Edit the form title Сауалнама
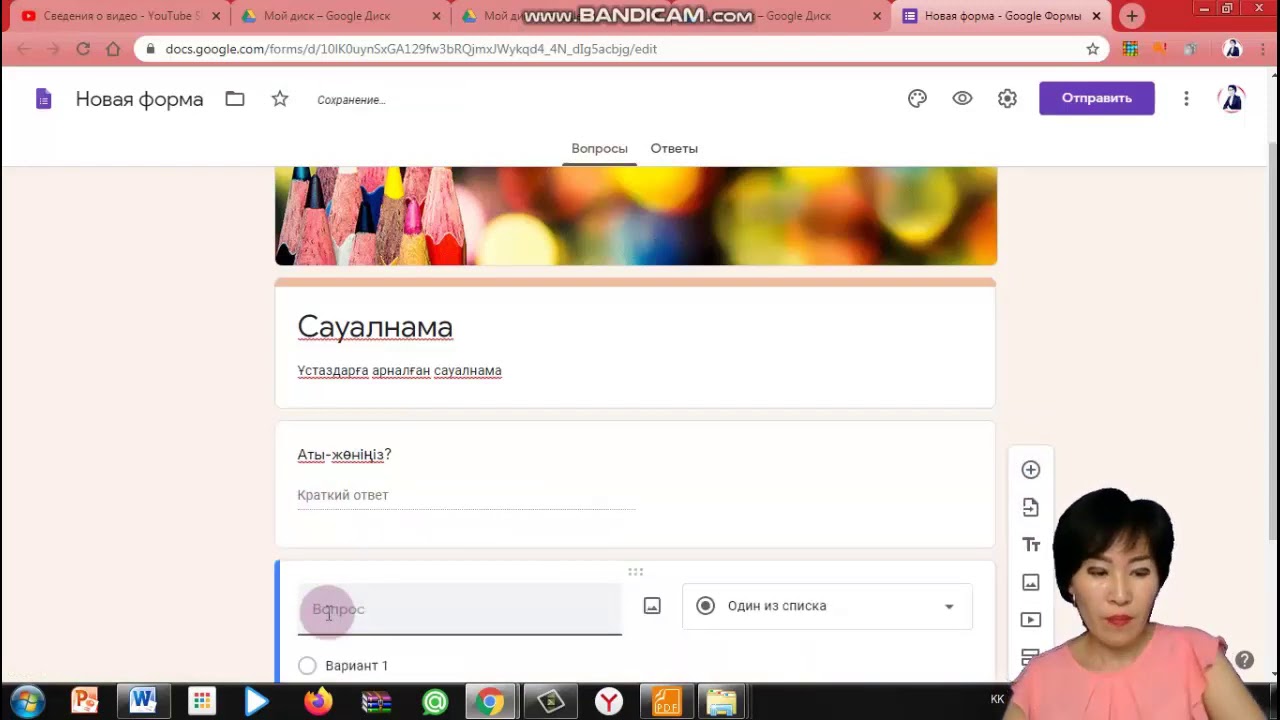1280x720 pixels. coord(375,327)
